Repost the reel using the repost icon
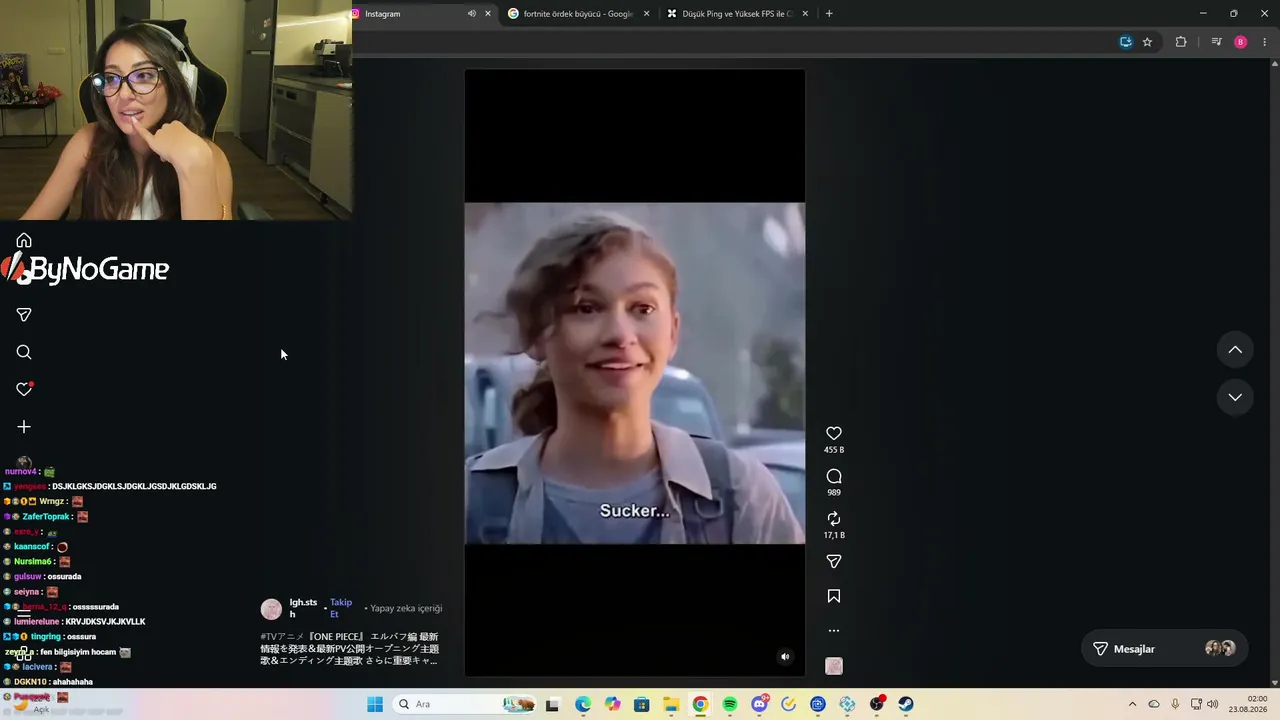The height and width of the screenshot is (720, 1280). [x=834, y=518]
